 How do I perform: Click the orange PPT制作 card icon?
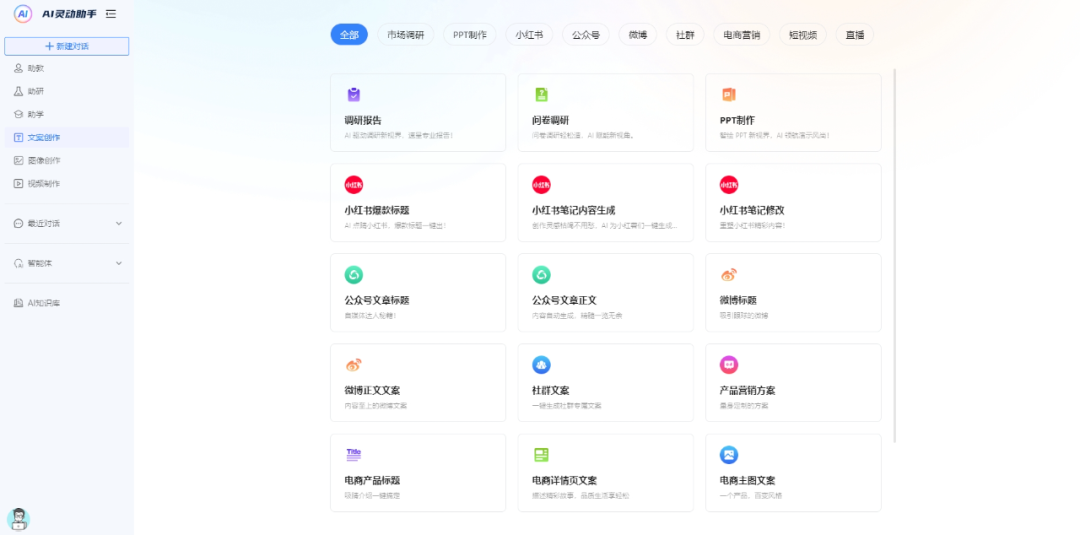pyautogui.click(x=729, y=95)
